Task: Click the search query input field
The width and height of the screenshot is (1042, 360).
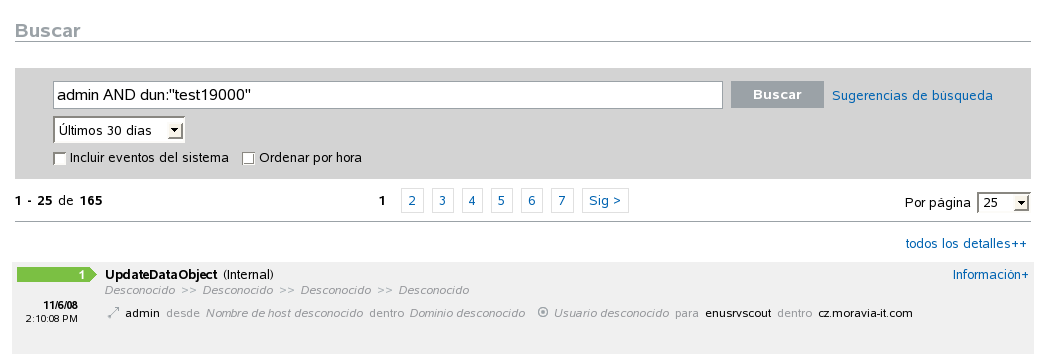Action: (x=387, y=95)
